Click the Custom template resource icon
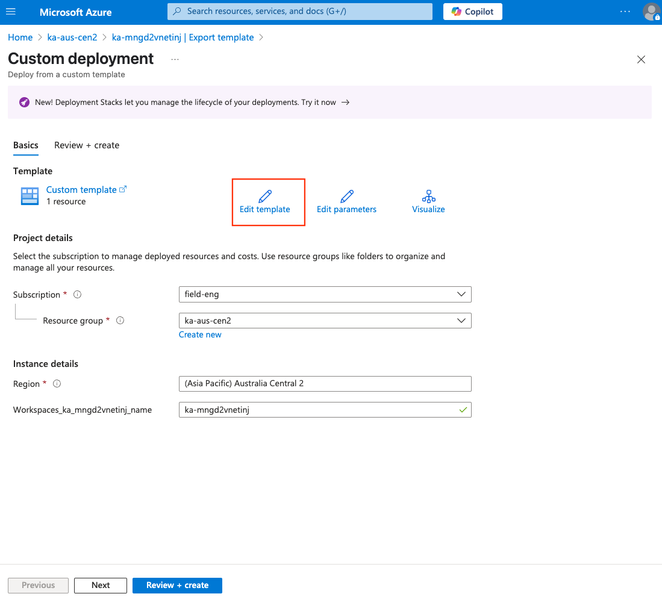The width and height of the screenshot is (662, 599). pos(29,195)
